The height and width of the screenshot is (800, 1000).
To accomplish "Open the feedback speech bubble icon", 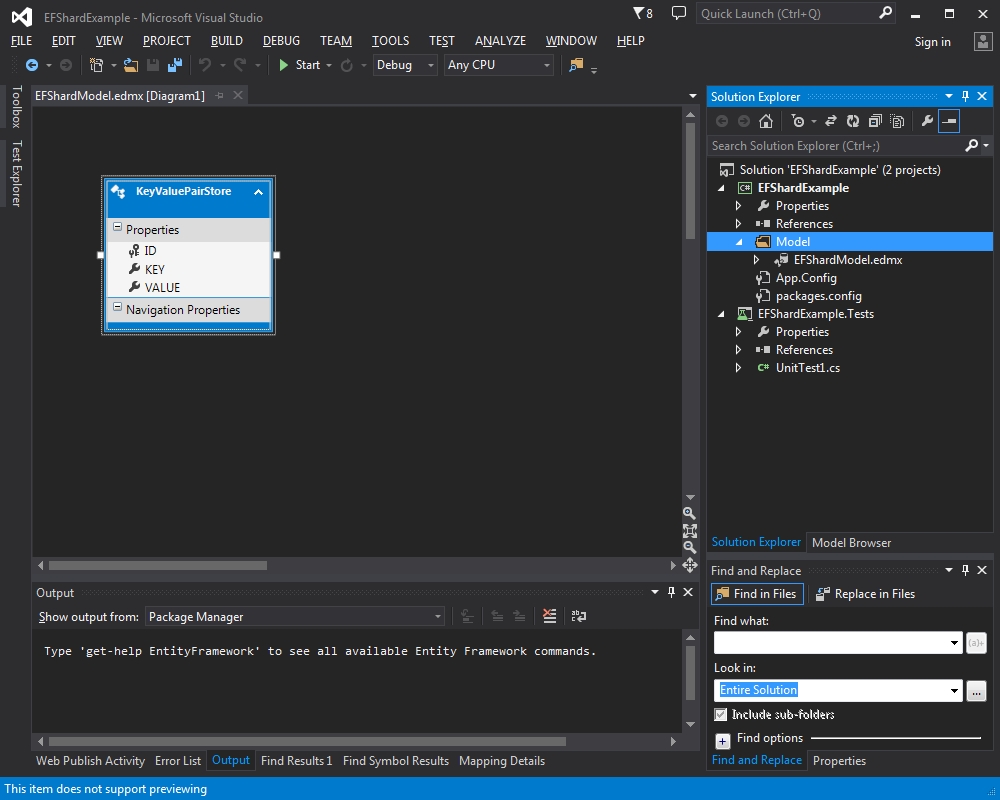I will tap(679, 13).
